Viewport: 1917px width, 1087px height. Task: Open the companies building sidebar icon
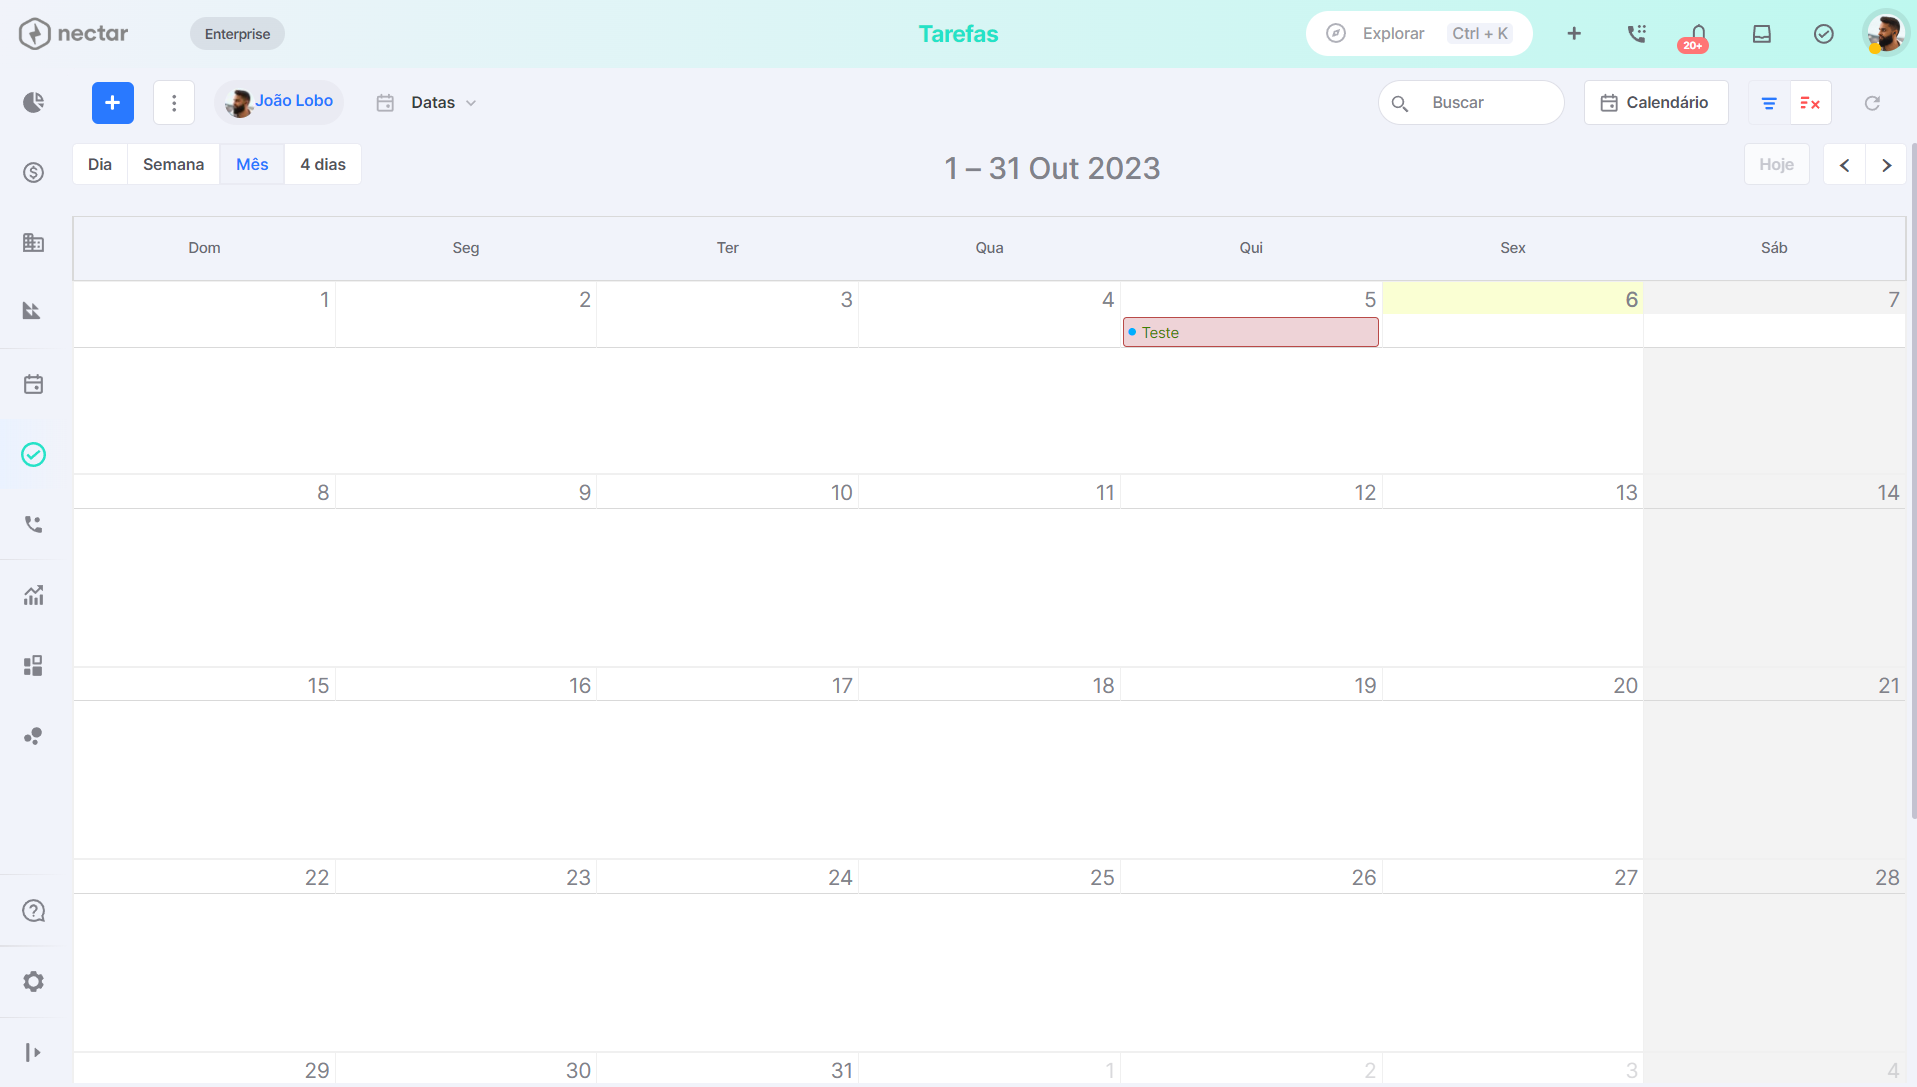[x=33, y=242]
